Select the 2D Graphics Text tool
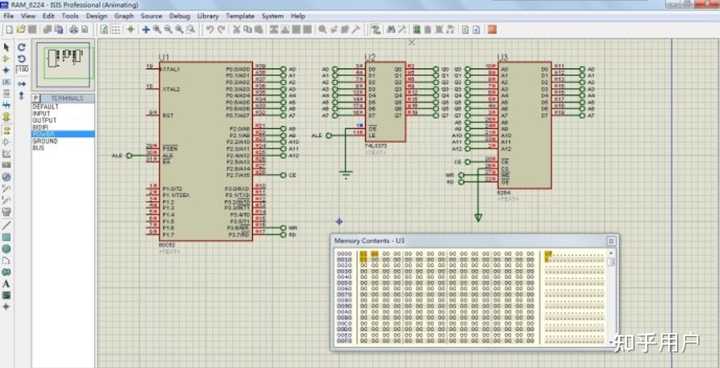720x368 pixels. 6,284
